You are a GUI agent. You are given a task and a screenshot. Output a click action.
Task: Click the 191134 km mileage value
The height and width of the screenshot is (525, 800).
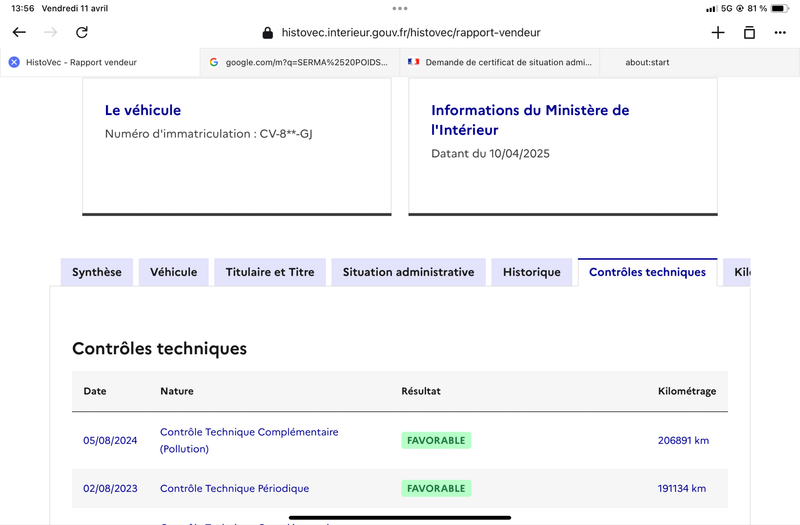[682, 488]
